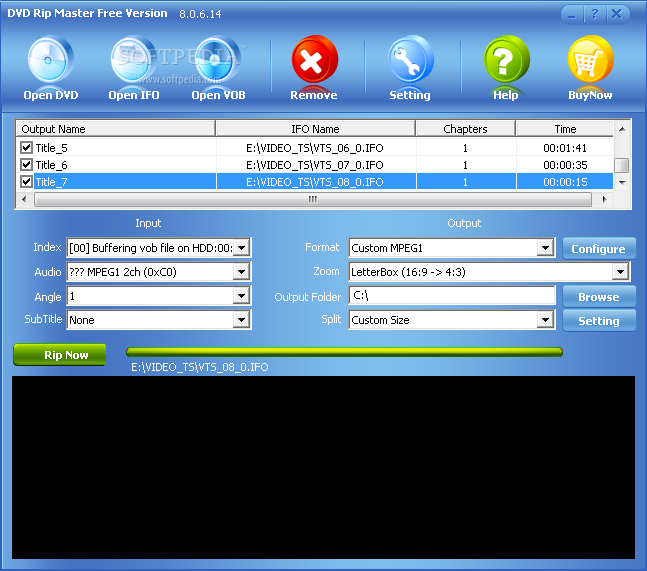Toggle the Title_7 checkbox
The image size is (647, 571).
coord(26,182)
